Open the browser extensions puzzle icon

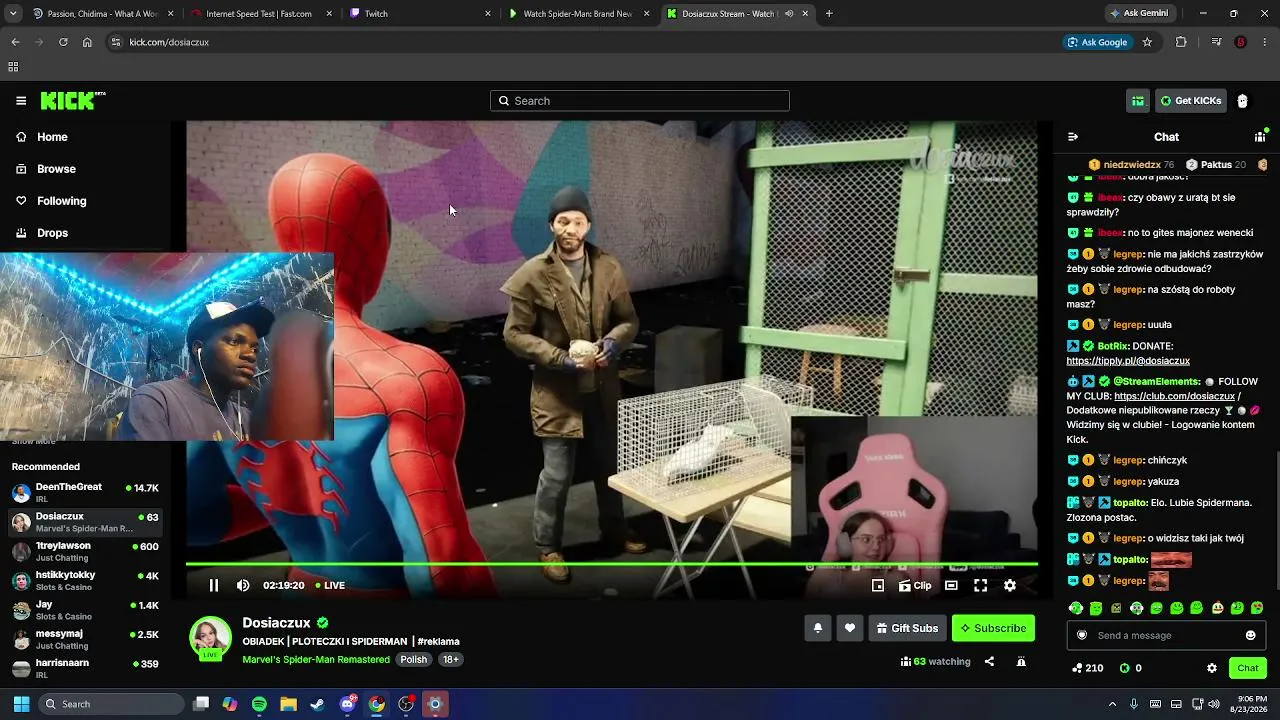pos(1181,42)
